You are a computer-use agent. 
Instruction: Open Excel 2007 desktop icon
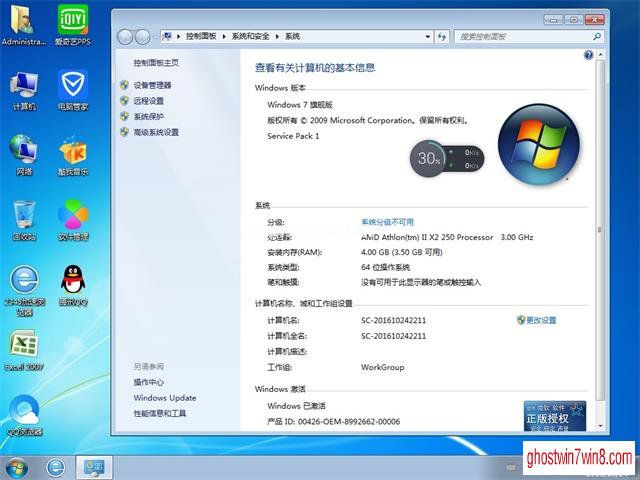pos(24,351)
